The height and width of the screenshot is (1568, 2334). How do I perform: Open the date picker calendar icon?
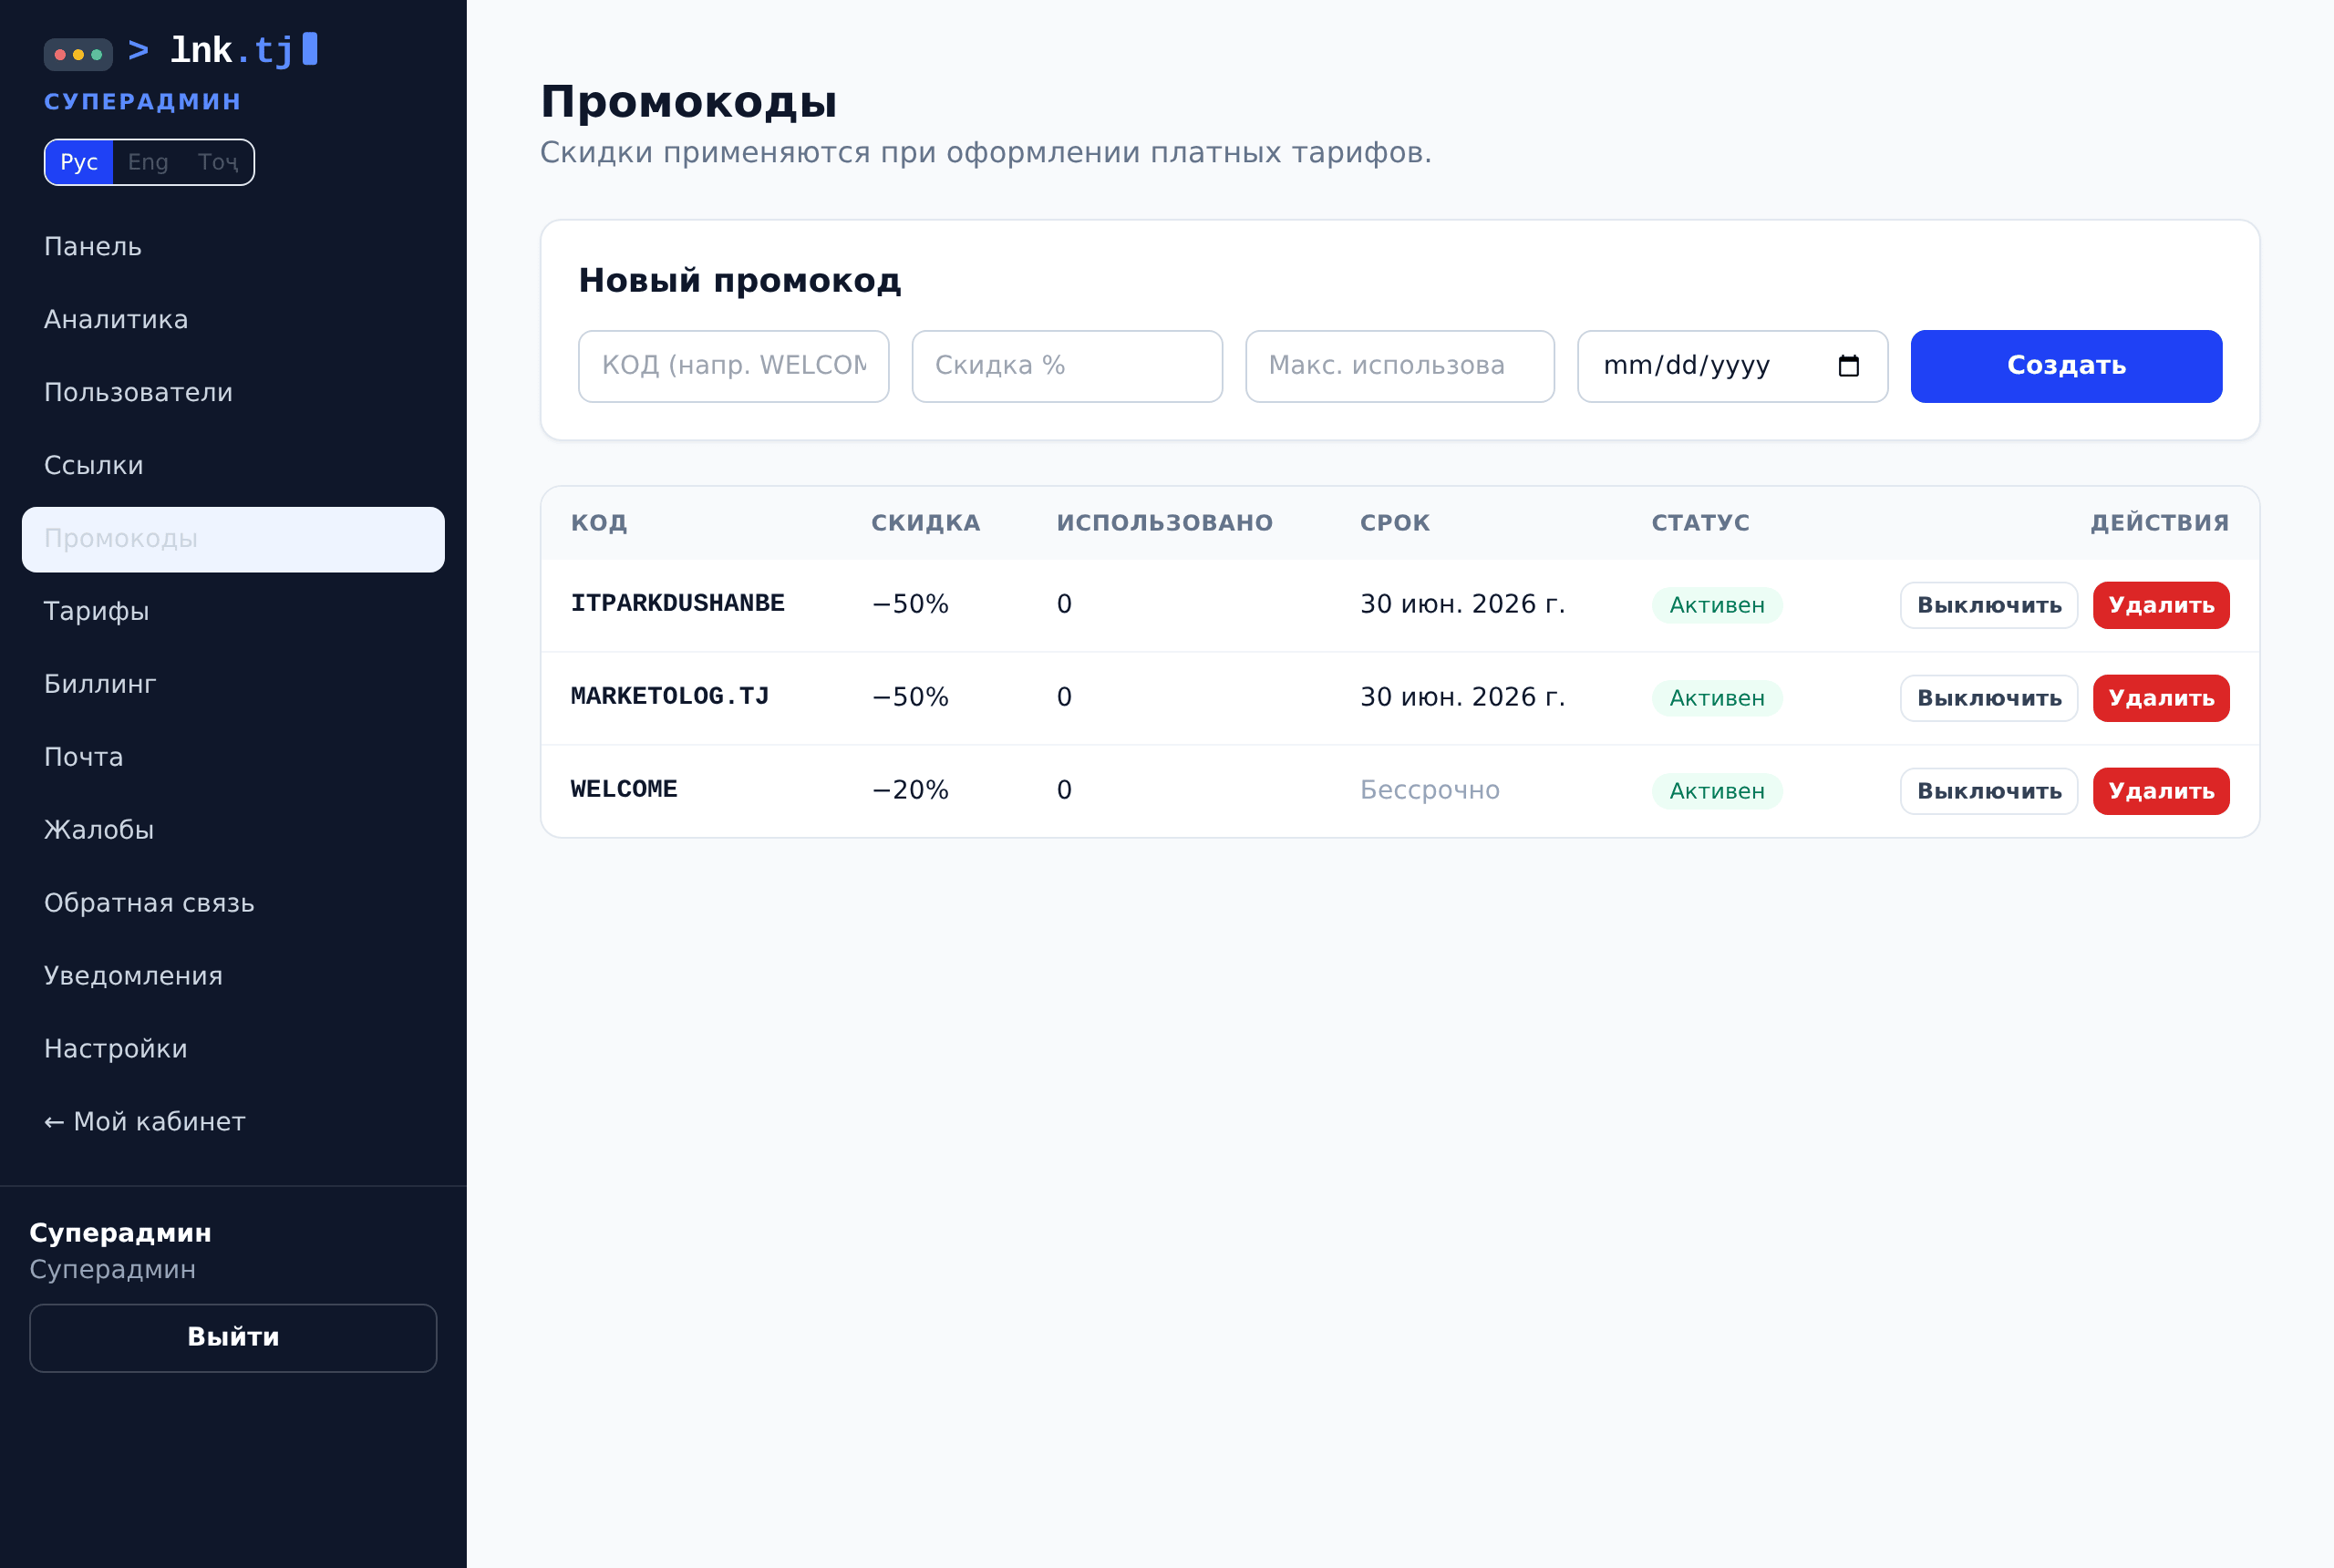pos(1848,366)
